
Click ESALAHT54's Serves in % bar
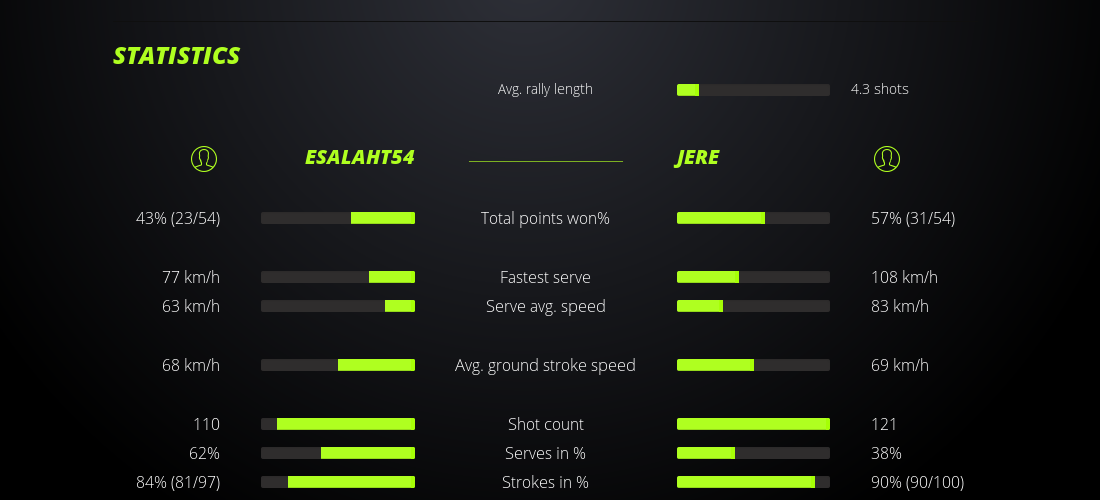coord(338,453)
